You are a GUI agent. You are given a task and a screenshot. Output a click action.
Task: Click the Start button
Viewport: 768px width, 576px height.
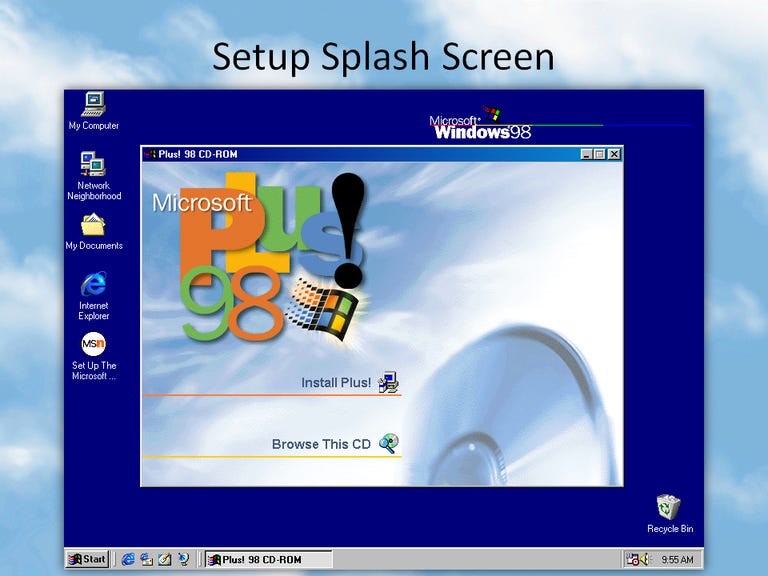coord(87,559)
